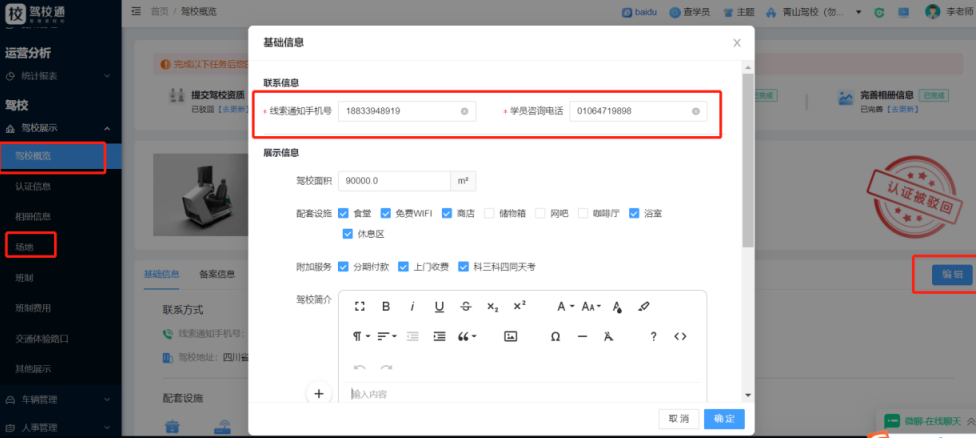This screenshot has height=438, width=976.
Task: Insert an image via editor toolbar
Action: pos(510,336)
